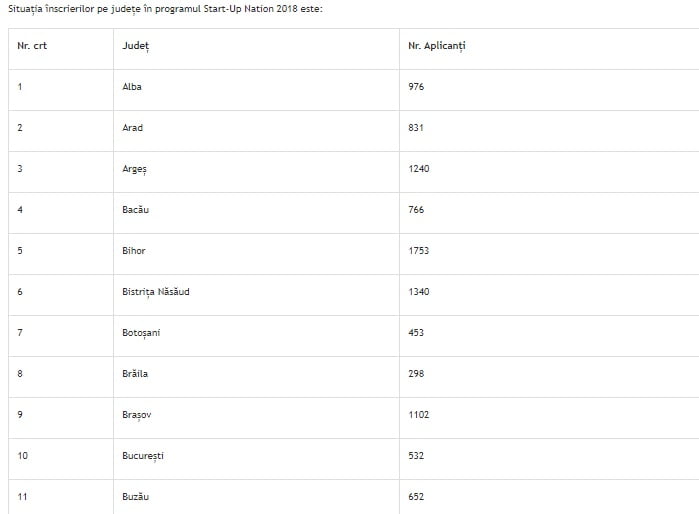Screen dimensions: 699x514
Task: Click the București row name
Action: coord(143,456)
